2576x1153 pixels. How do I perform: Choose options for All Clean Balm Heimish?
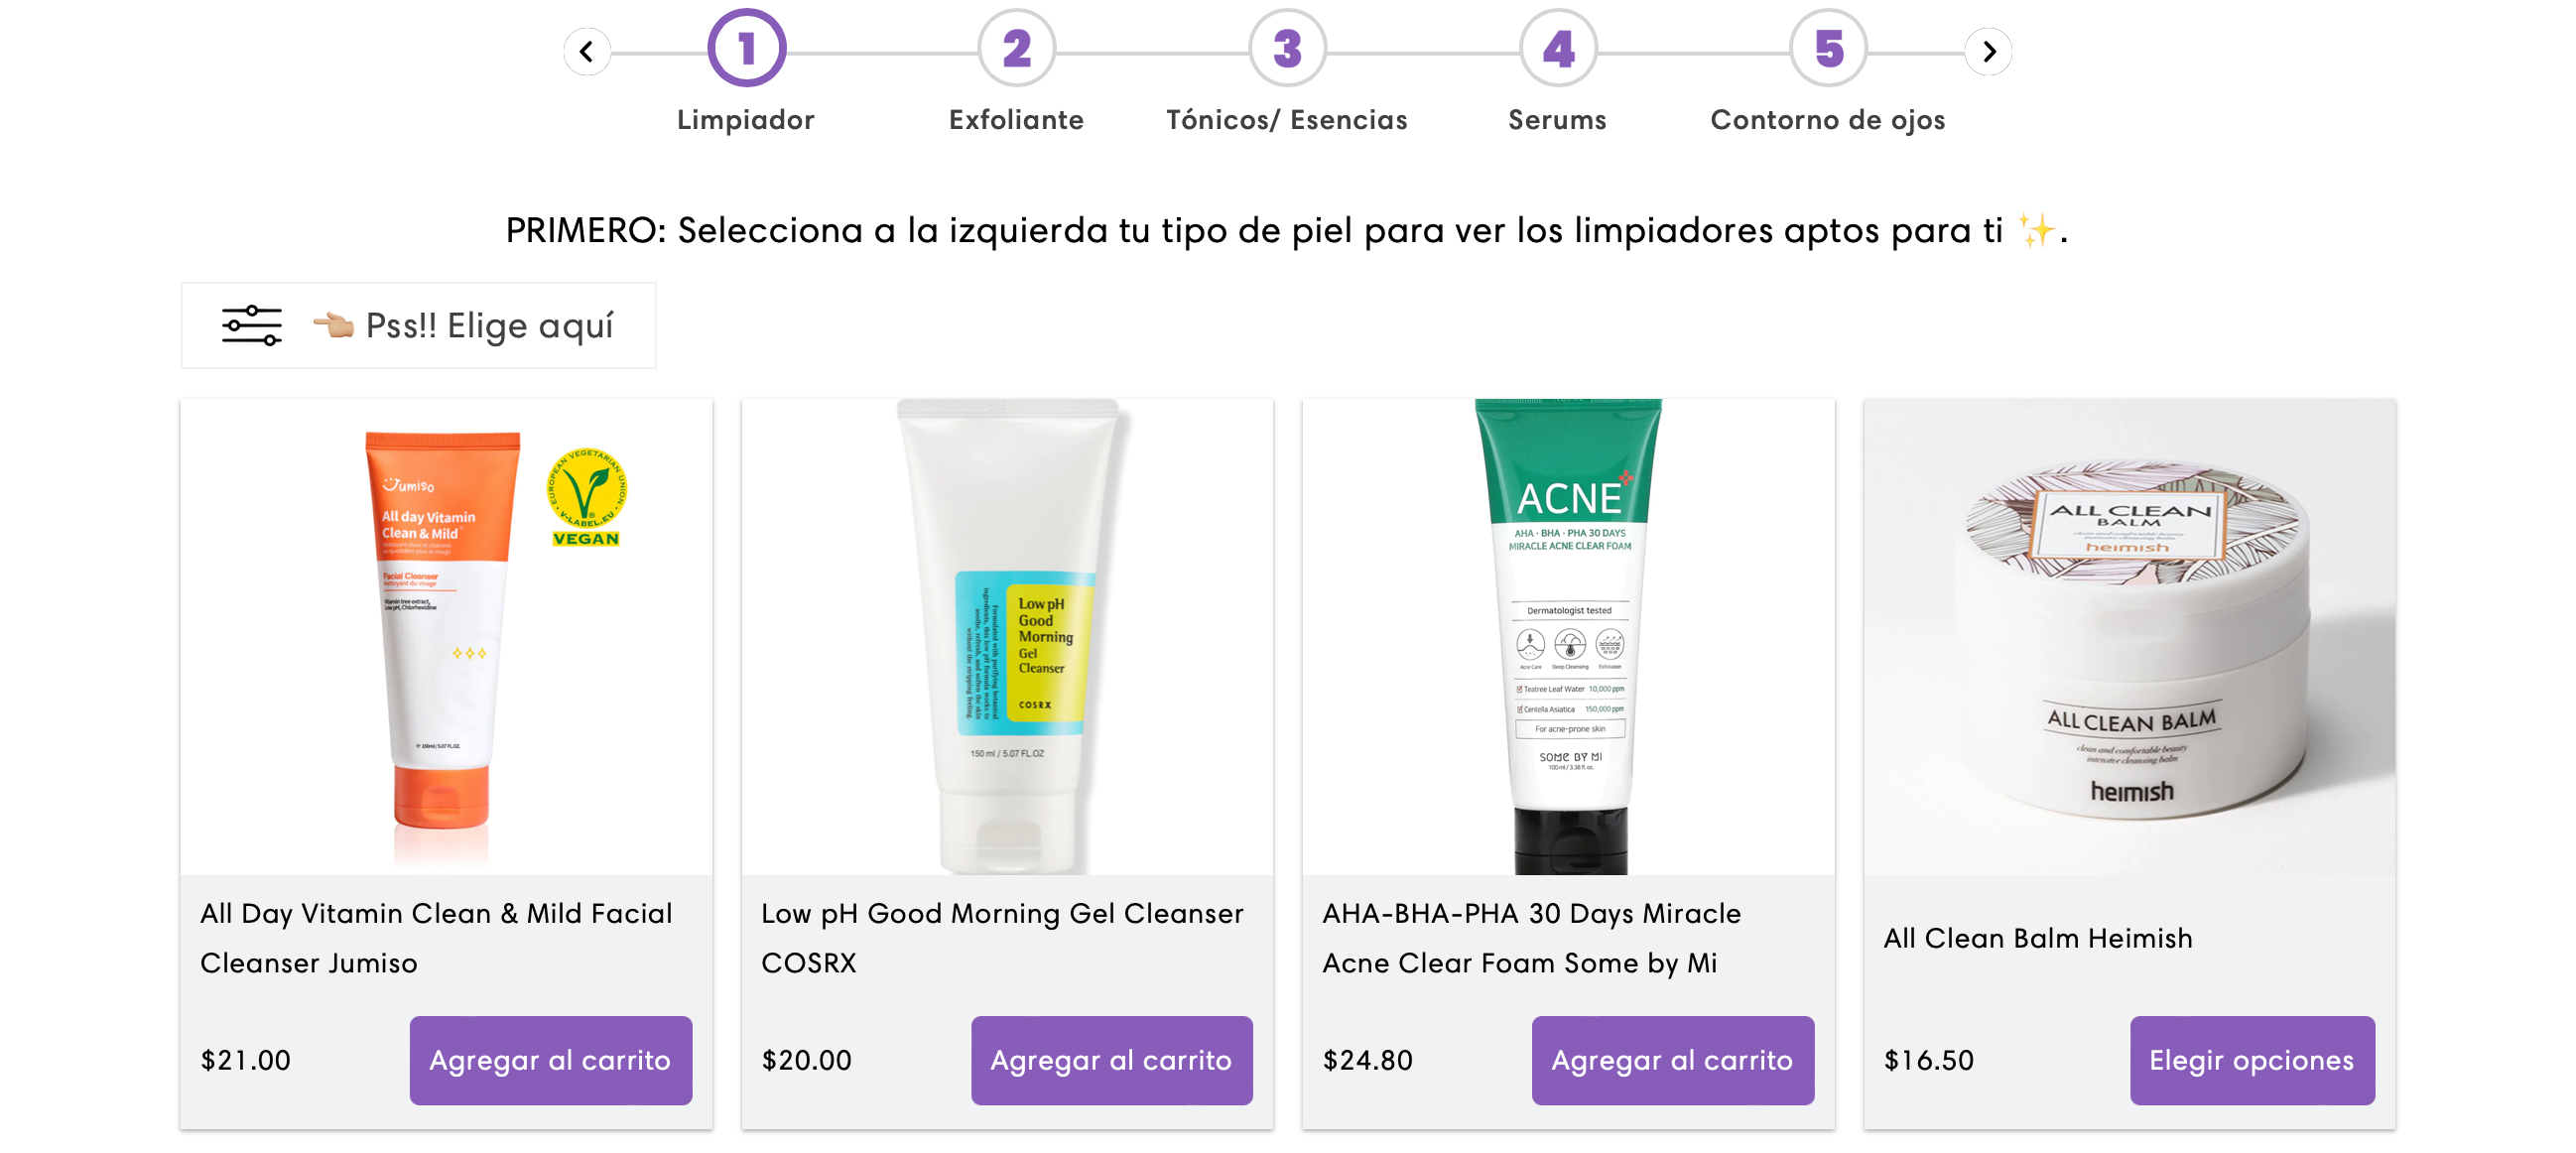pos(2251,1059)
